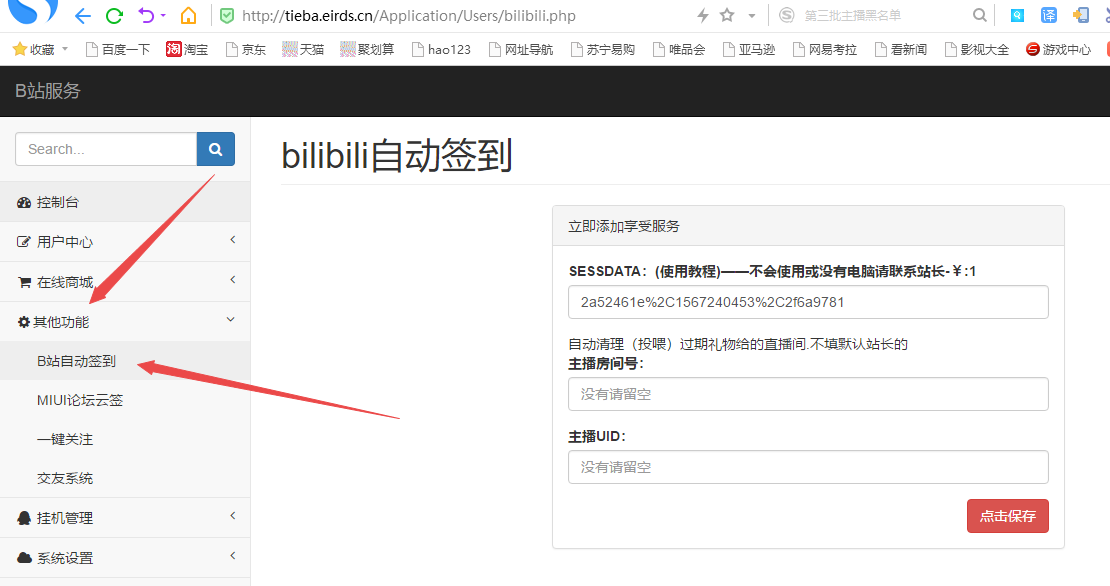Open the 亚马逊 bookmark
This screenshot has width=1110, height=586.
(x=749, y=49)
